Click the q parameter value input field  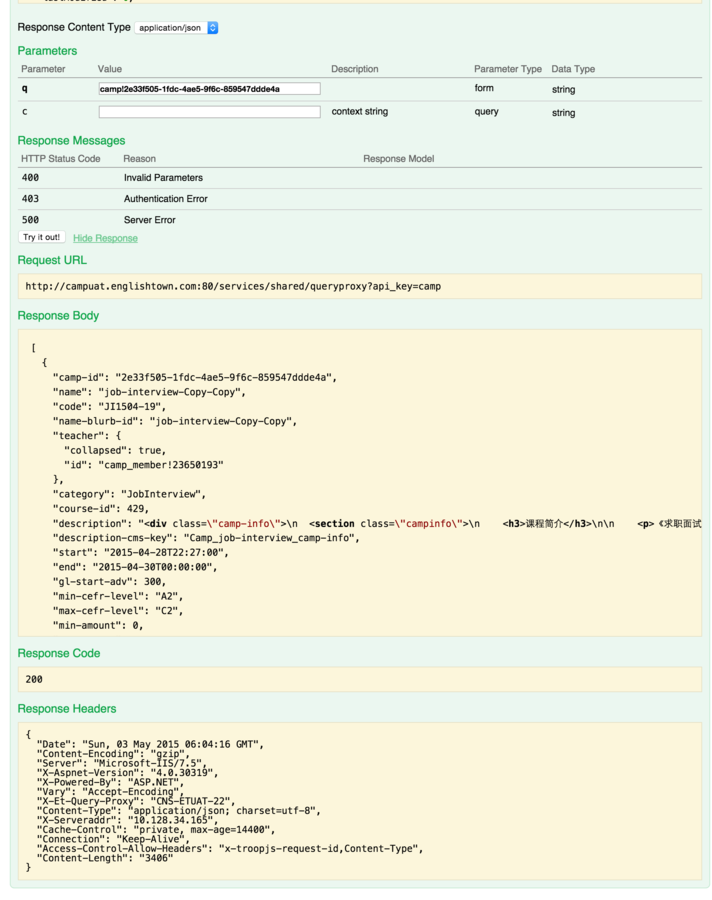click(x=210, y=89)
